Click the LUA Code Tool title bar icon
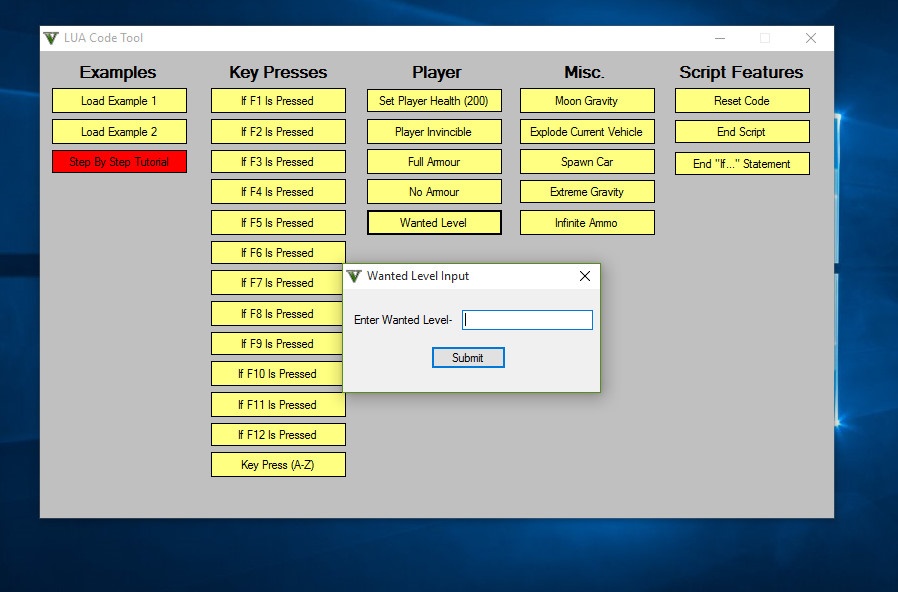898x592 pixels. (51, 38)
